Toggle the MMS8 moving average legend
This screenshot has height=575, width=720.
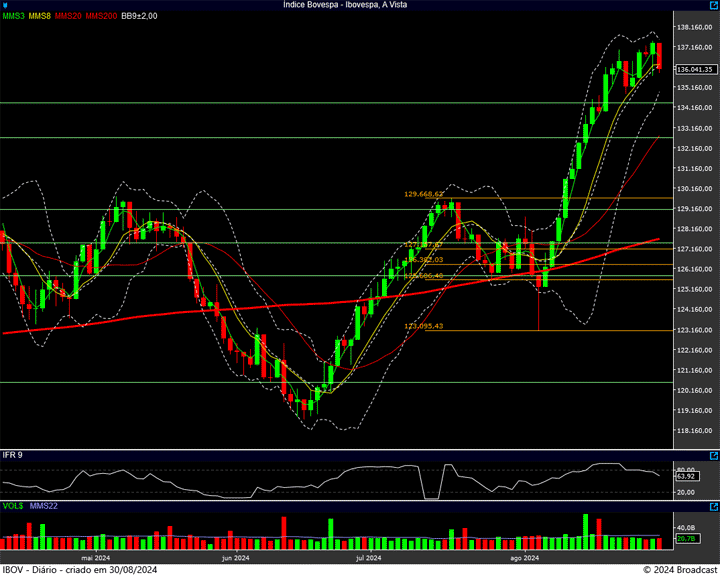[x=41, y=16]
